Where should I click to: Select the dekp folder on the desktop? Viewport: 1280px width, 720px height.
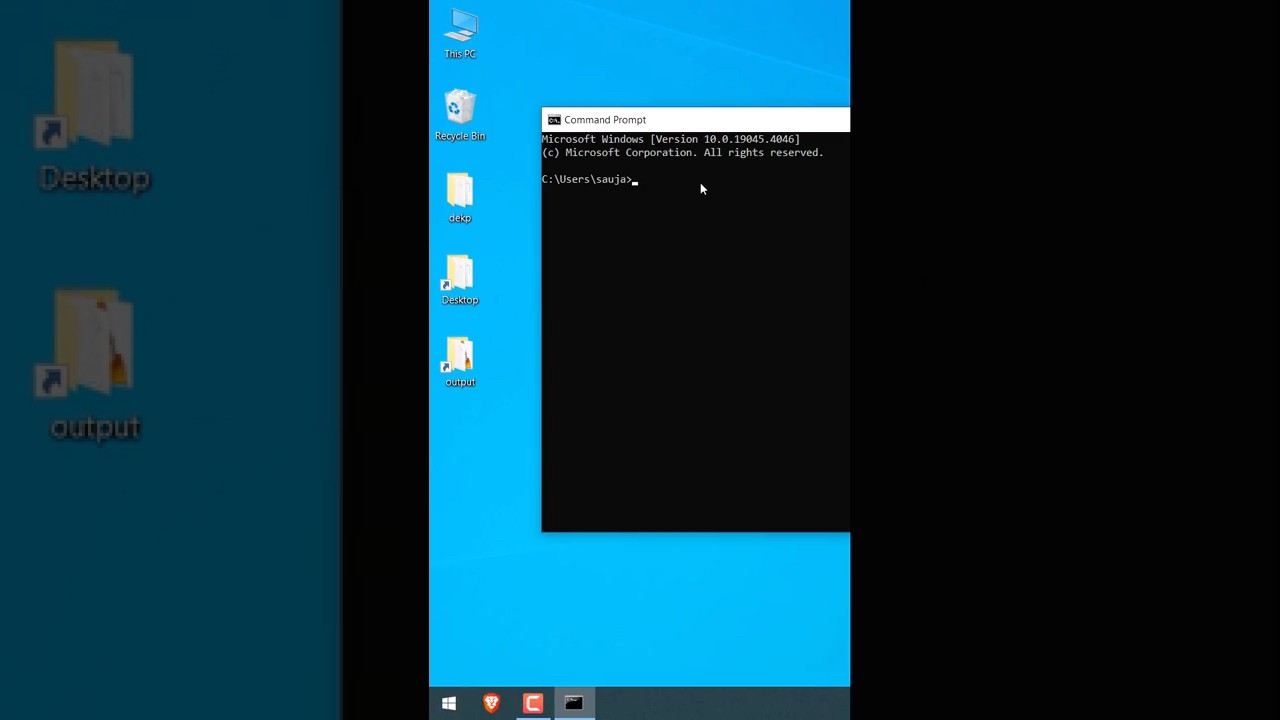[460, 198]
